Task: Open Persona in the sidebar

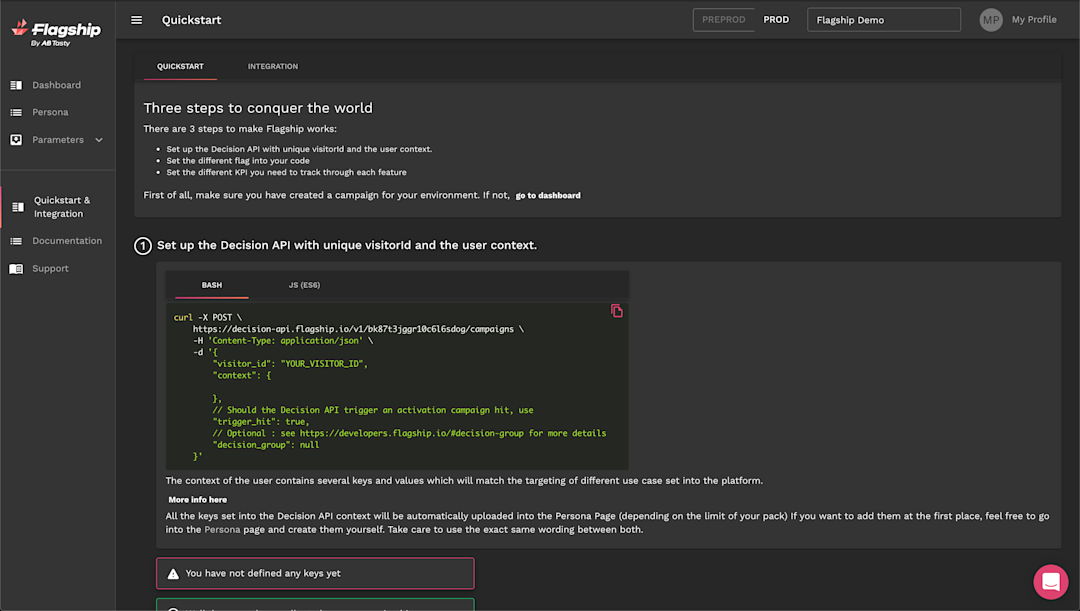Action: point(50,112)
